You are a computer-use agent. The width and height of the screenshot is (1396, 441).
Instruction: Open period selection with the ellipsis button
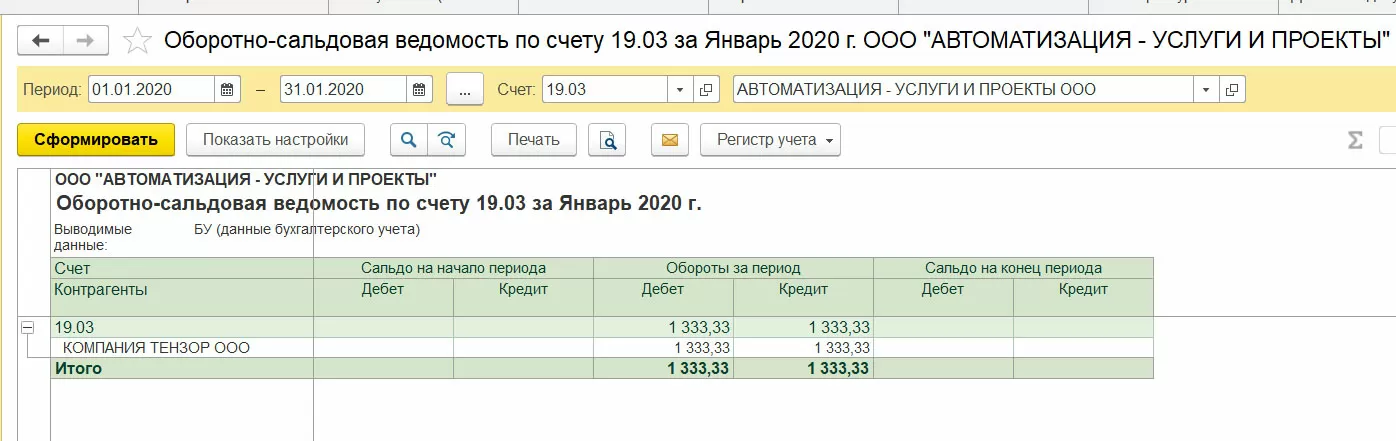pyautogui.click(x=465, y=89)
